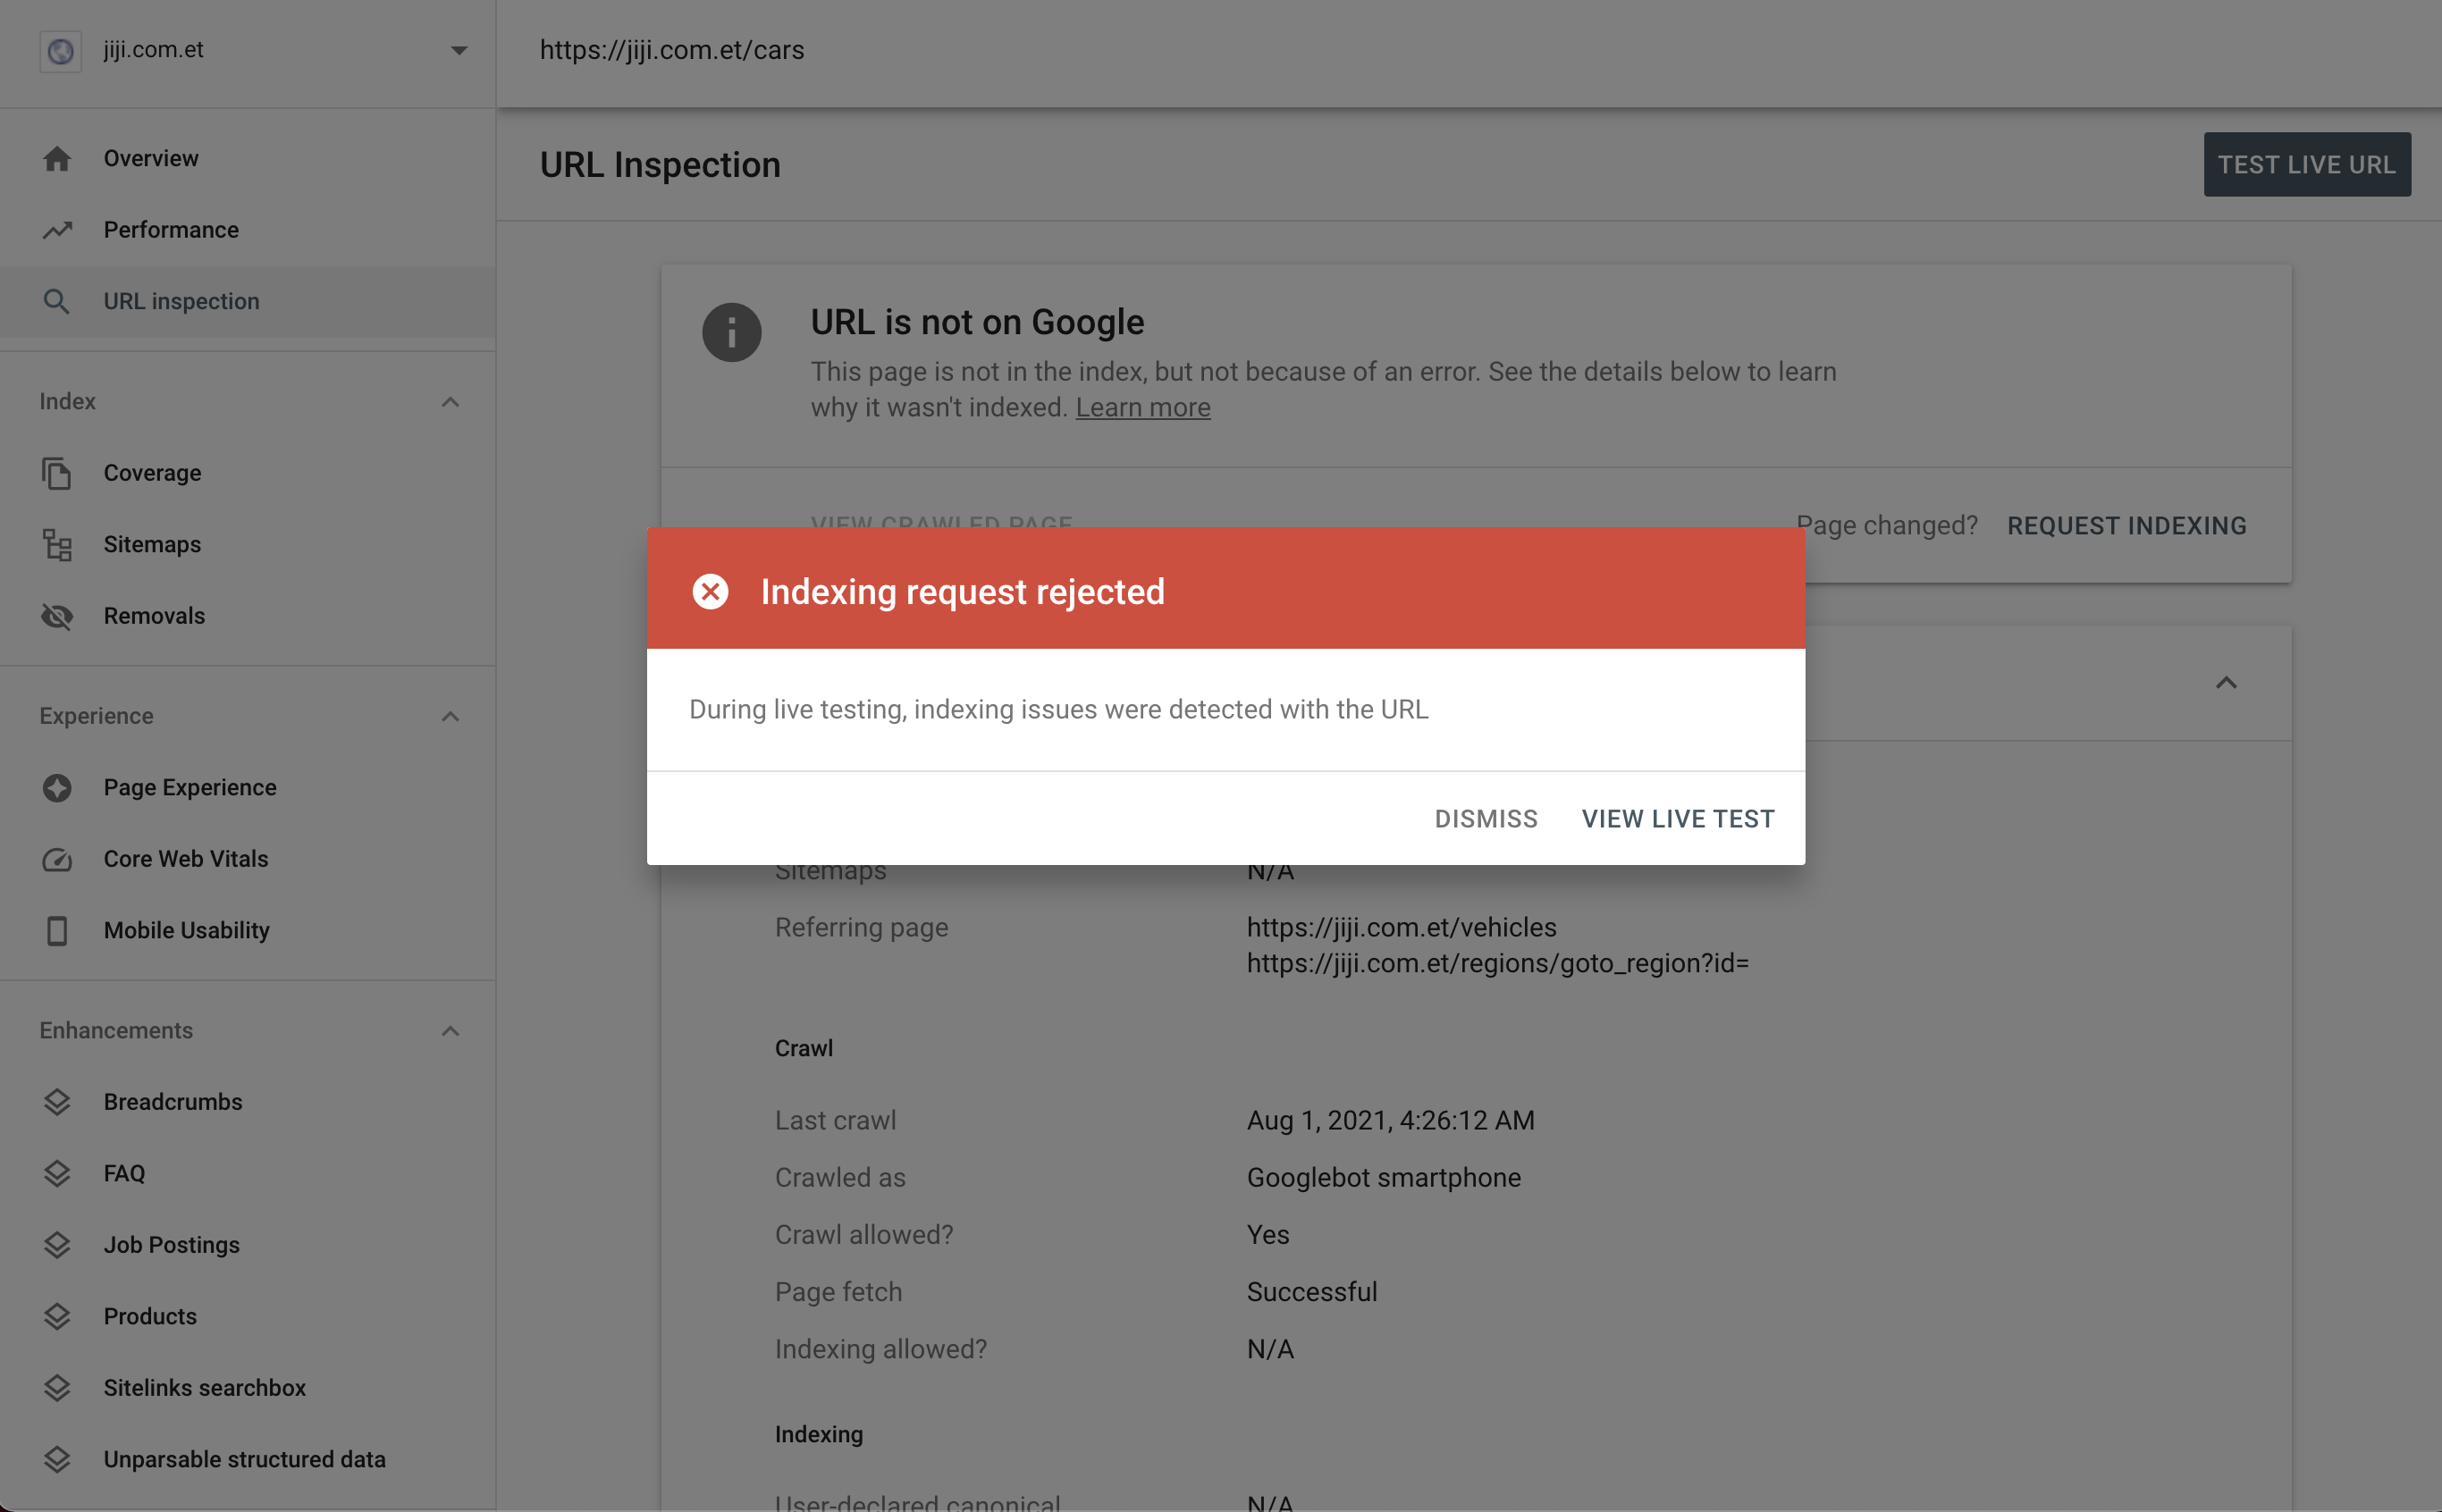The width and height of the screenshot is (2442, 1512).
Task: Click the DISMISS button in dialog
Action: (x=1486, y=816)
